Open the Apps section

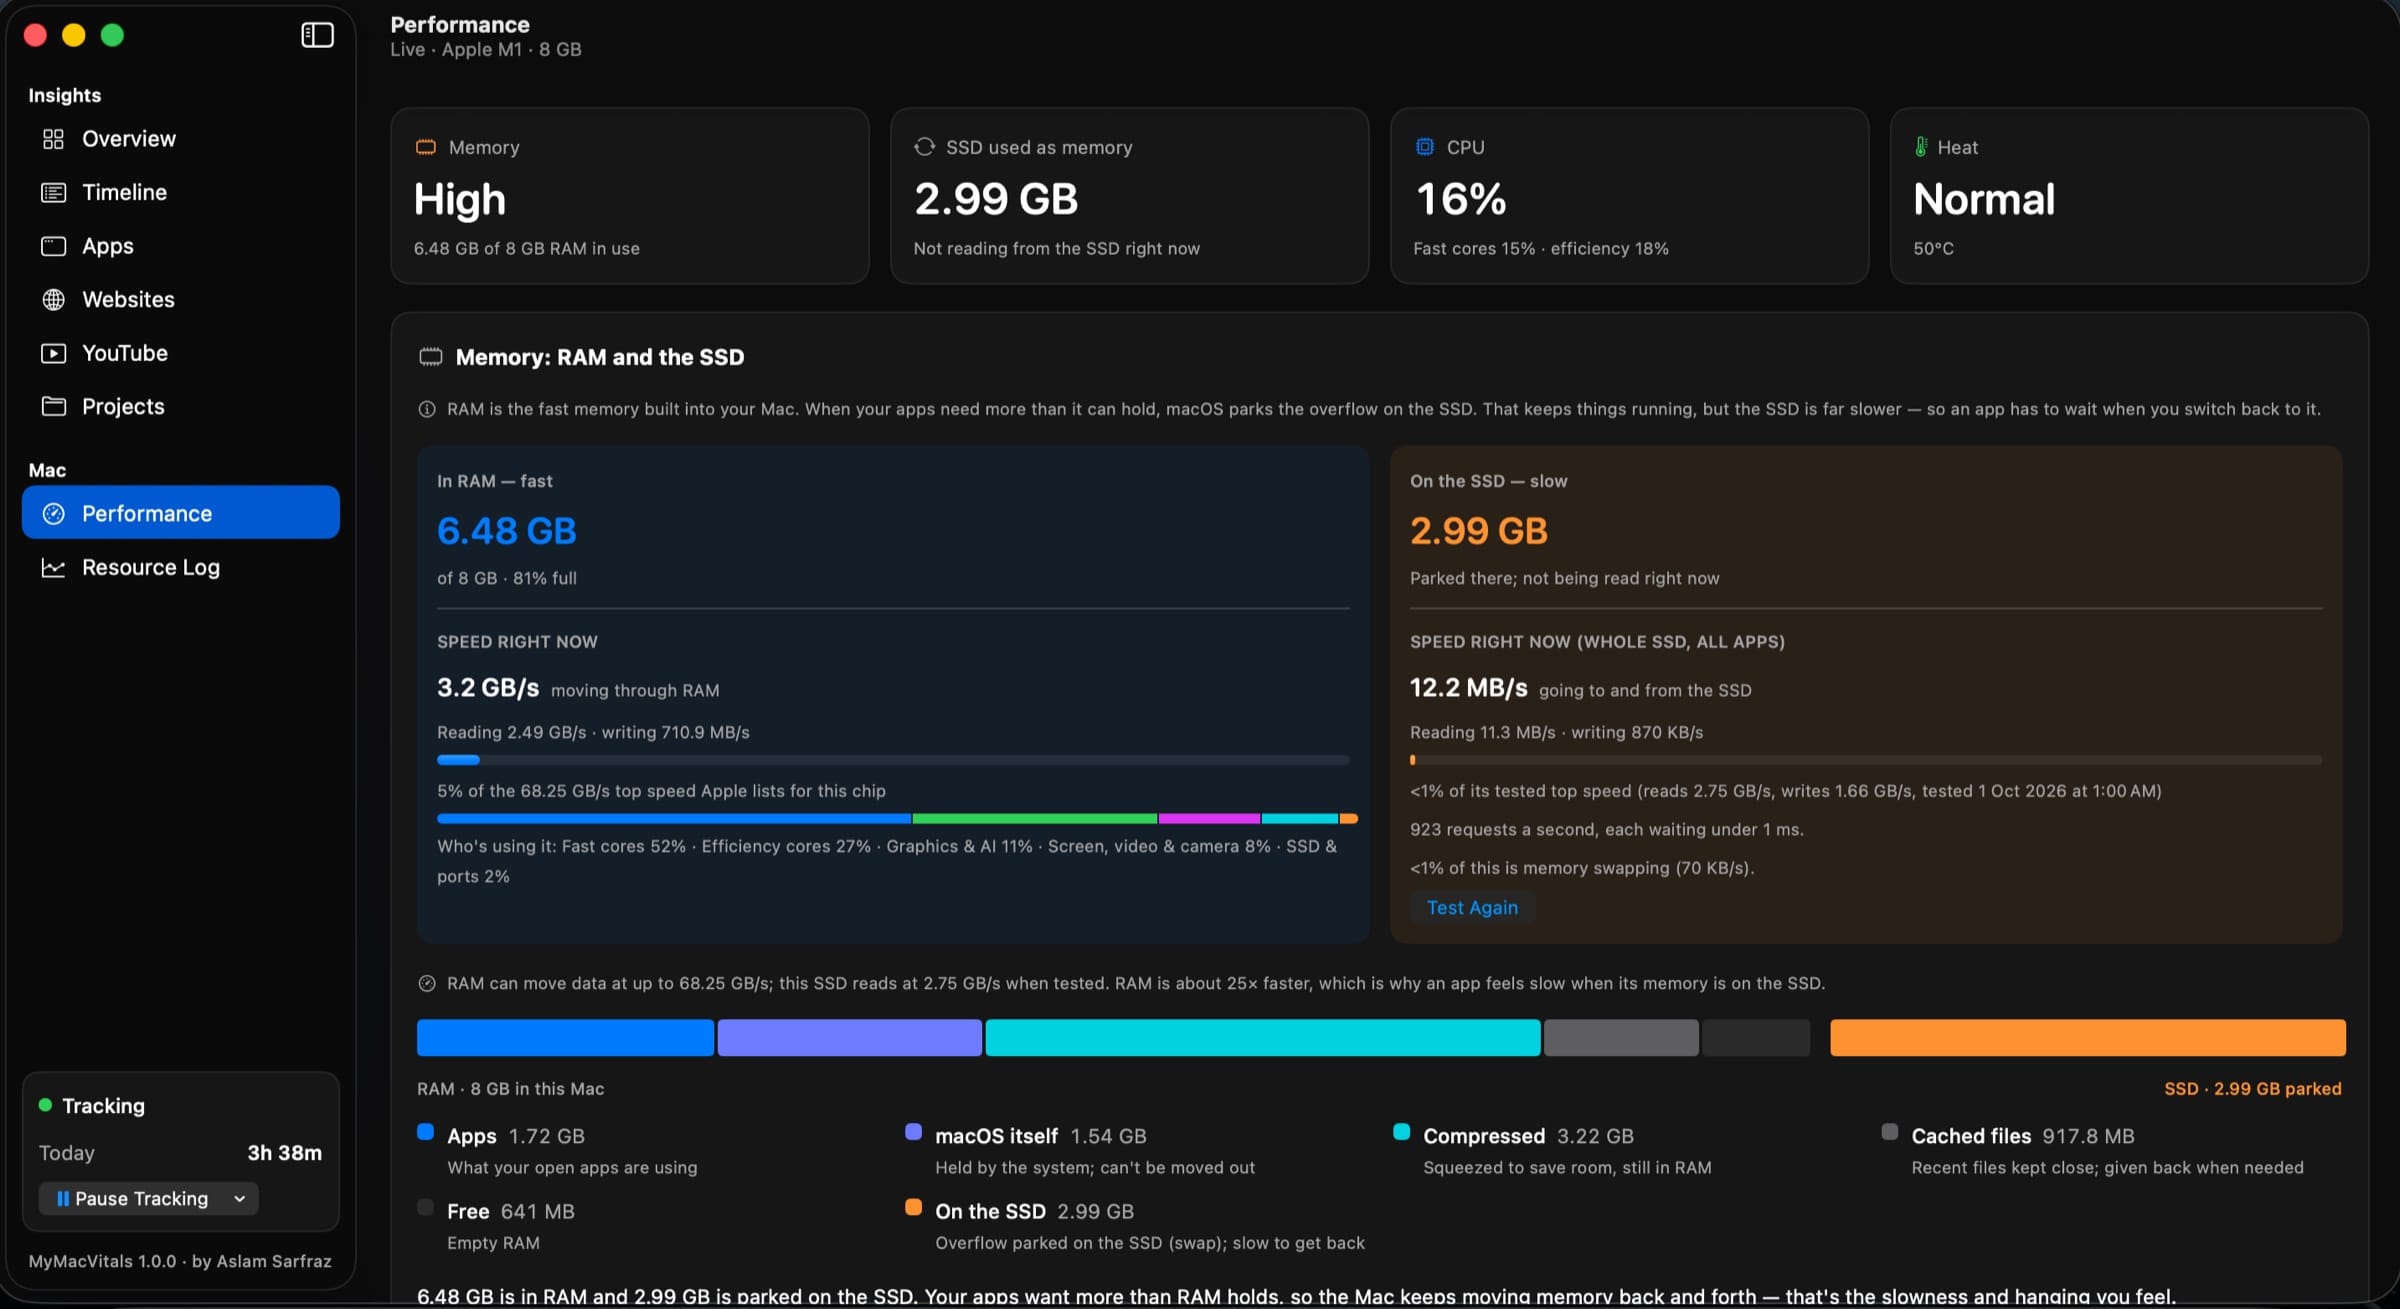[180, 246]
